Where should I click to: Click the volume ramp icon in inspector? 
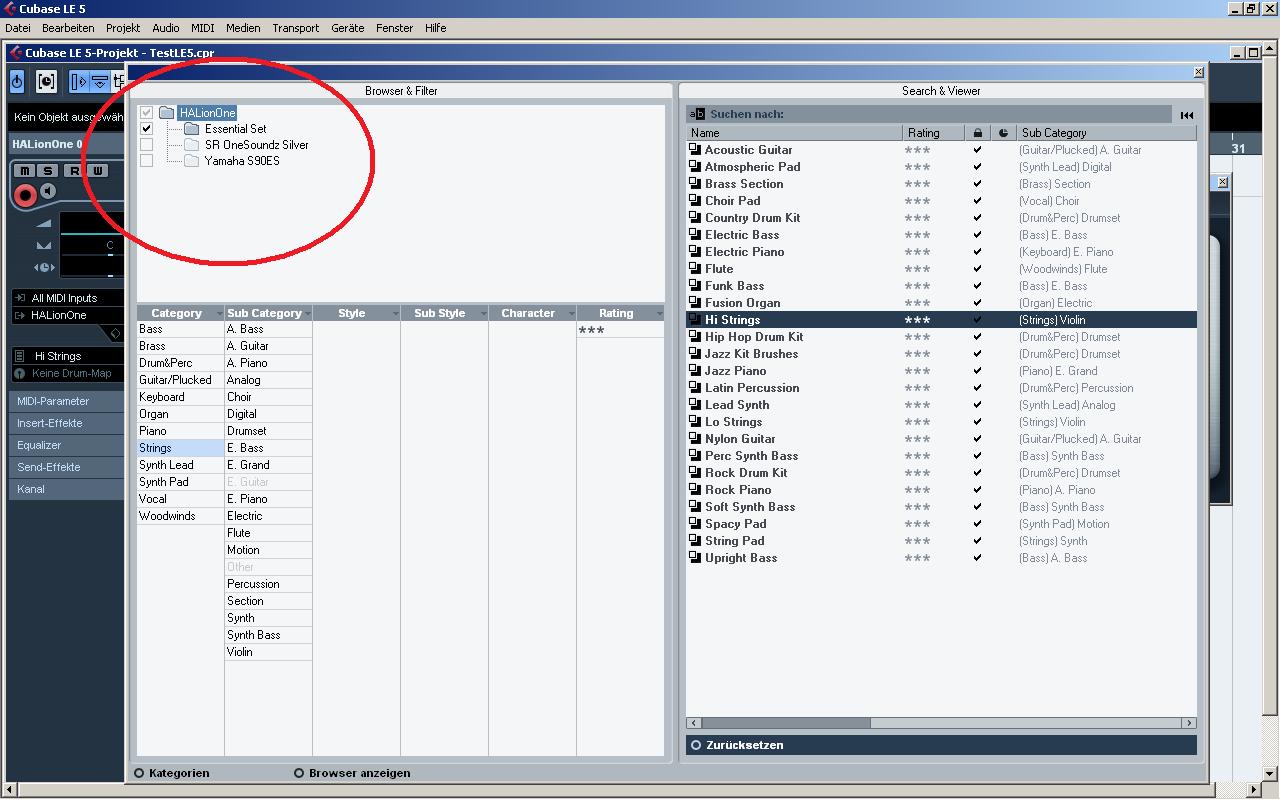pos(44,223)
